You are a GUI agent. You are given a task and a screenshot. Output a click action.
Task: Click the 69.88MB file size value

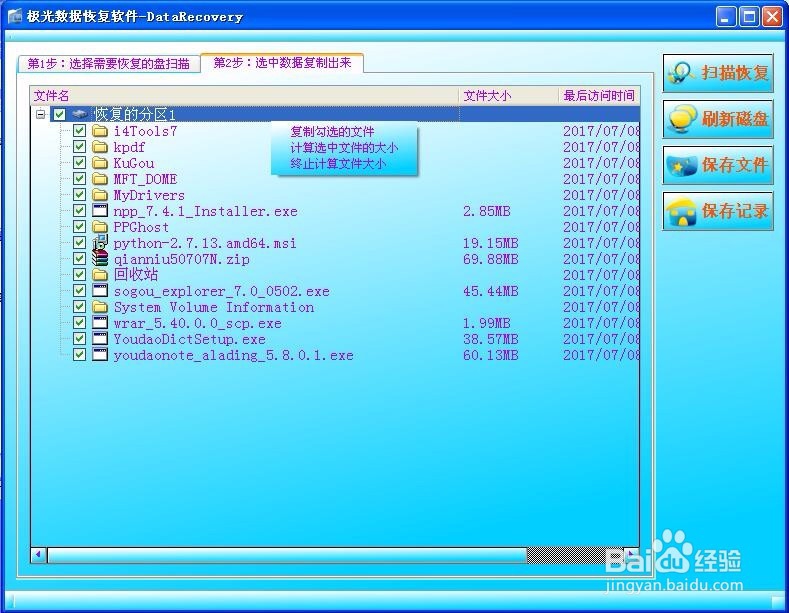490,259
